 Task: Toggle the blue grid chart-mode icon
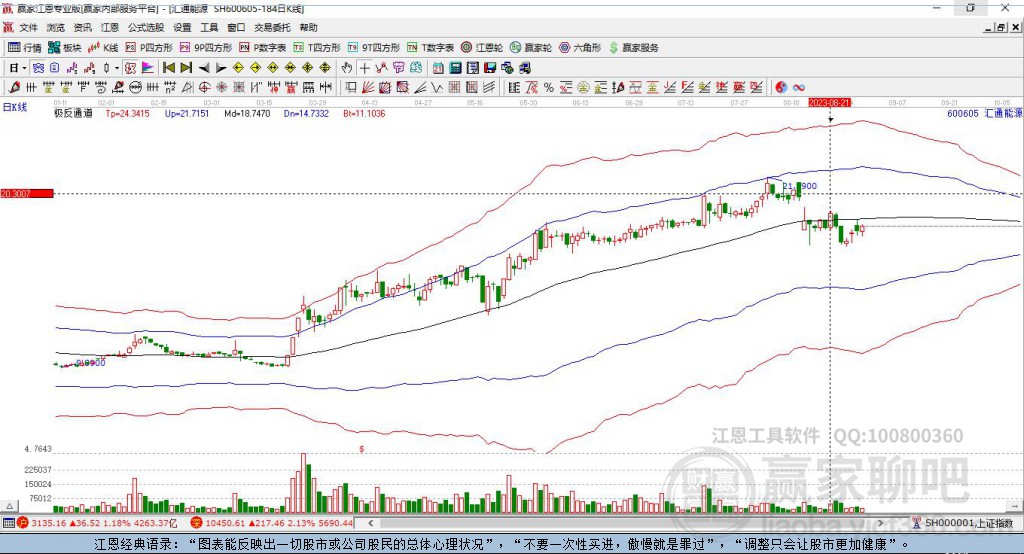(x=38, y=68)
